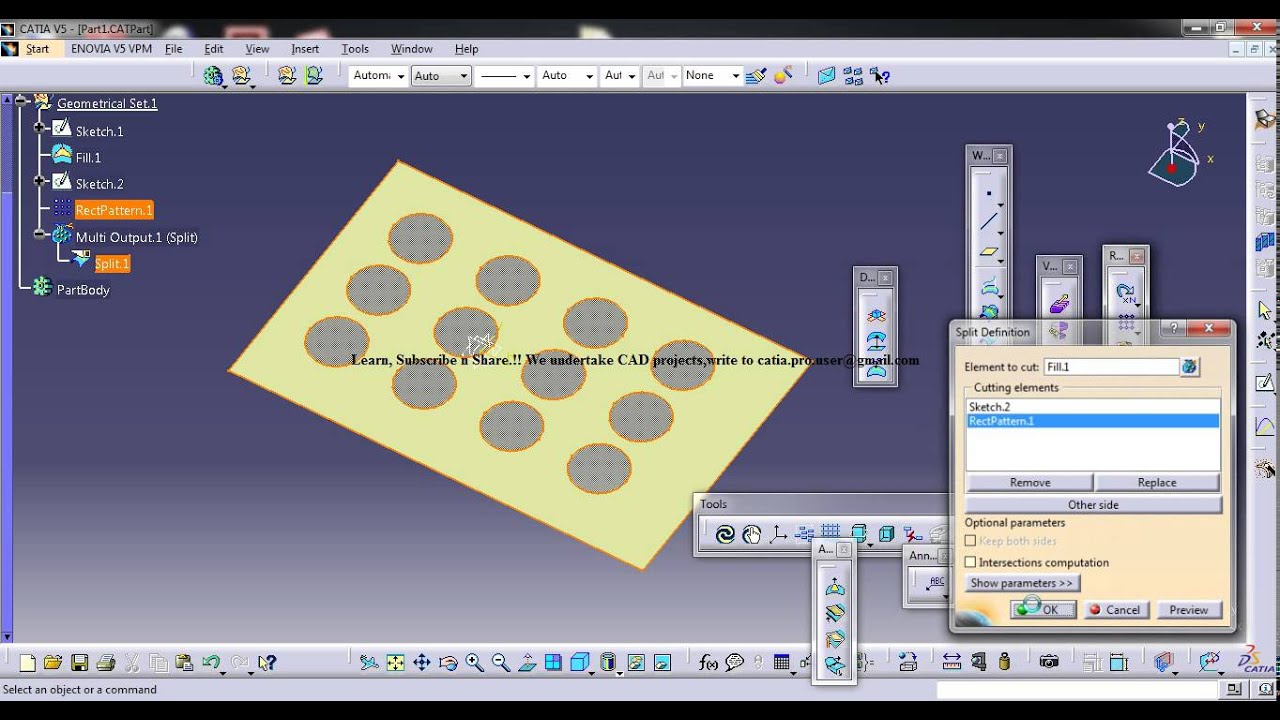1280x720 pixels.
Task: Open the Automatic color dropdown
Action: (400, 76)
